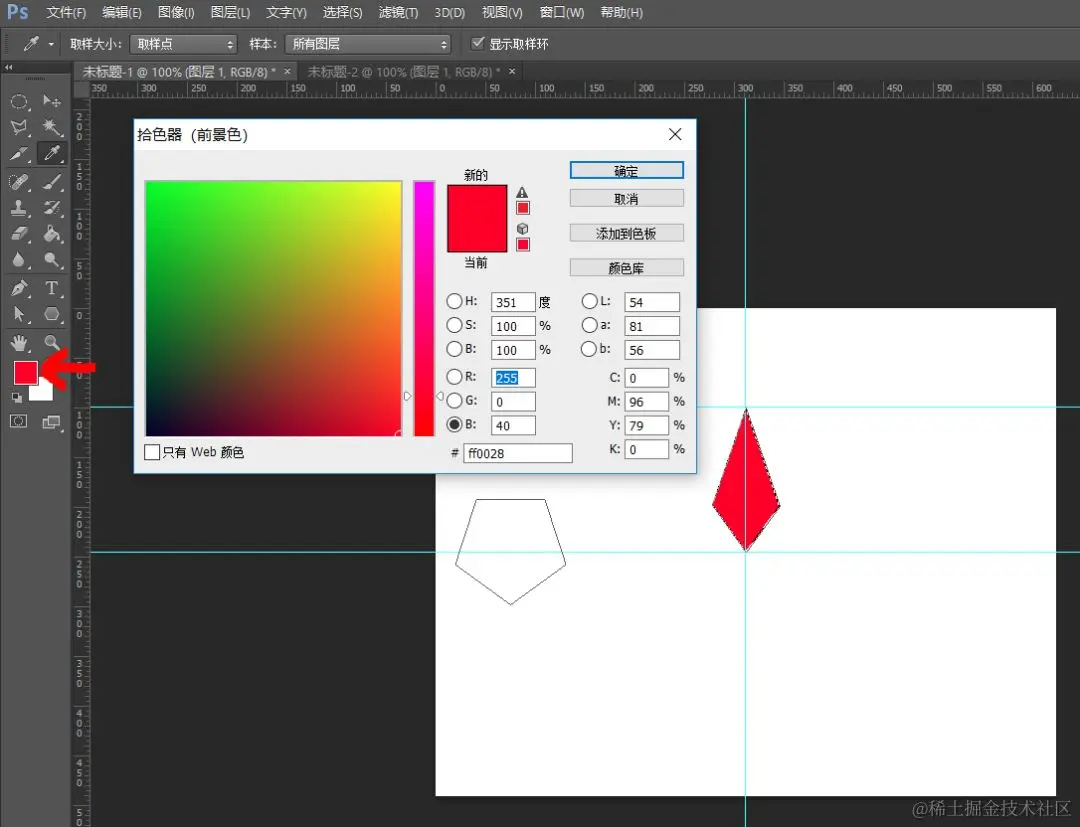The height and width of the screenshot is (827, 1080).
Task: Click 添加到色板 button
Action: point(627,233)
